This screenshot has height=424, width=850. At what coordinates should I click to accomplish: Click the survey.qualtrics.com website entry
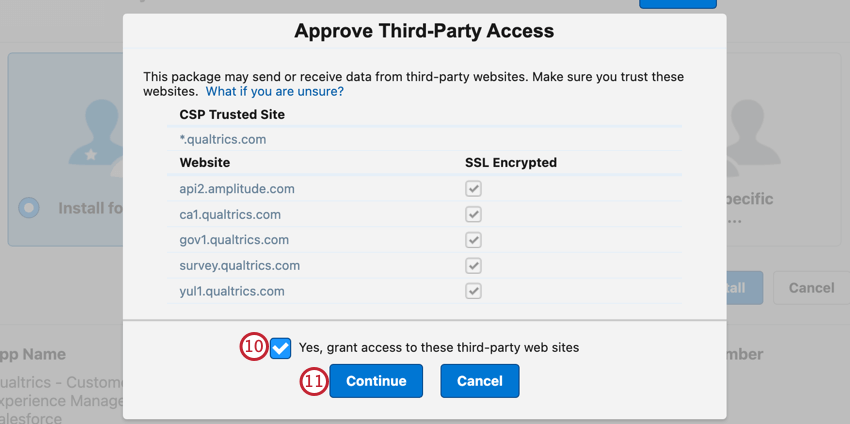click(240, 265)
